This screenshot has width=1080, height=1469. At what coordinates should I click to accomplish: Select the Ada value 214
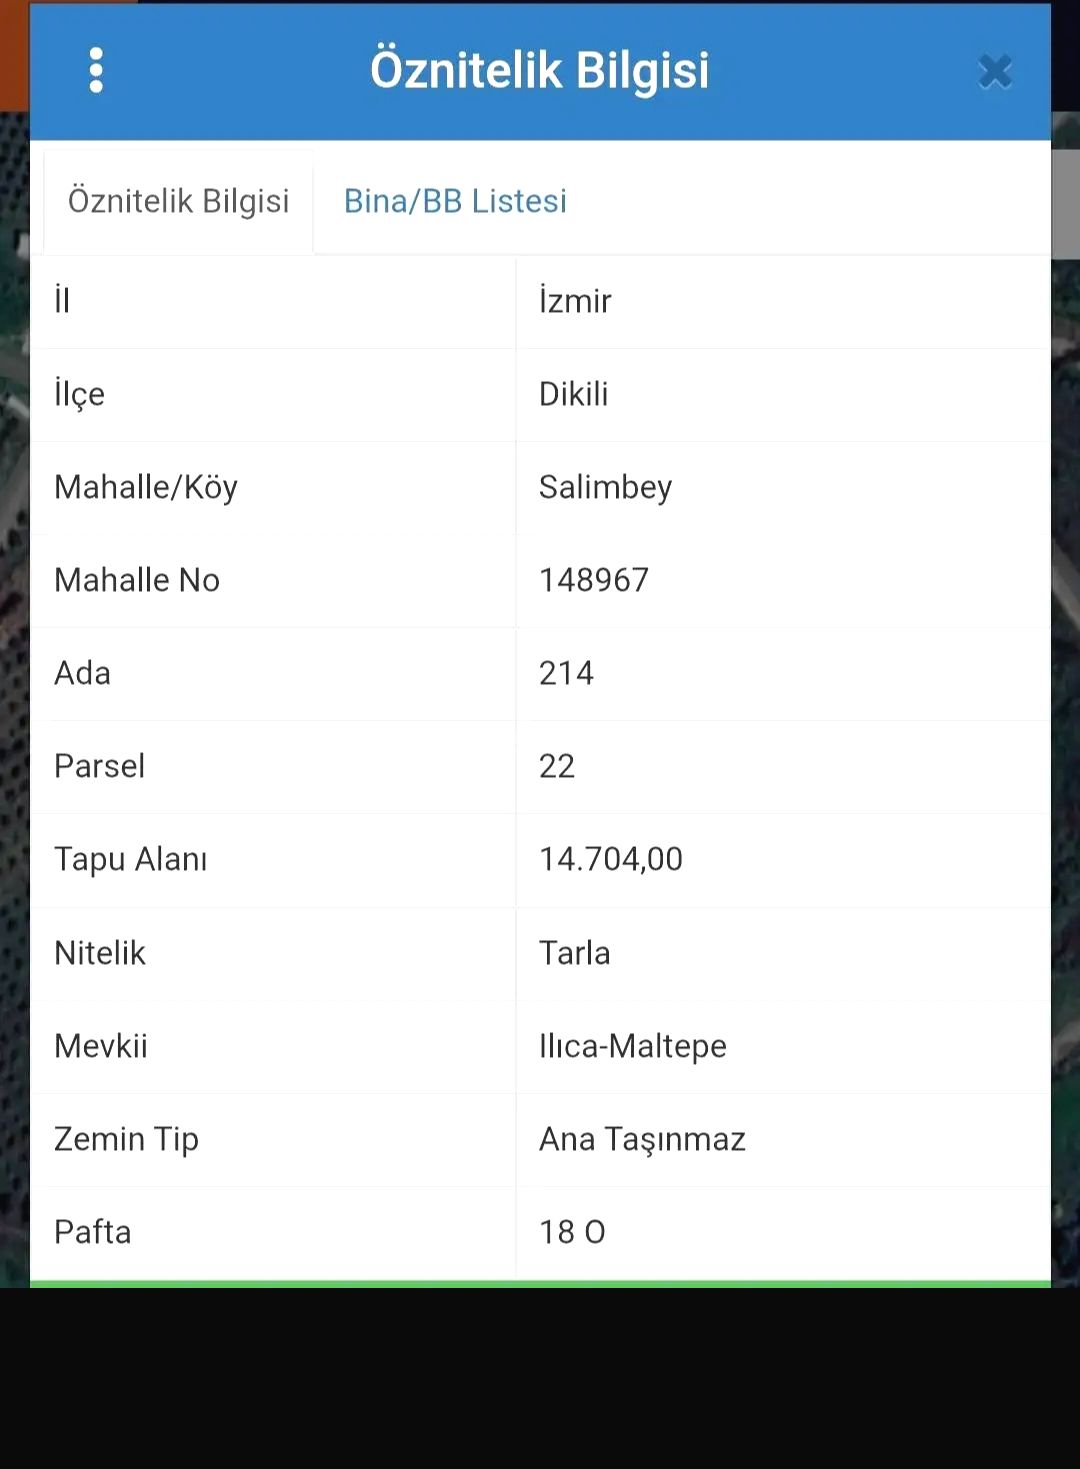click(566, 673)
